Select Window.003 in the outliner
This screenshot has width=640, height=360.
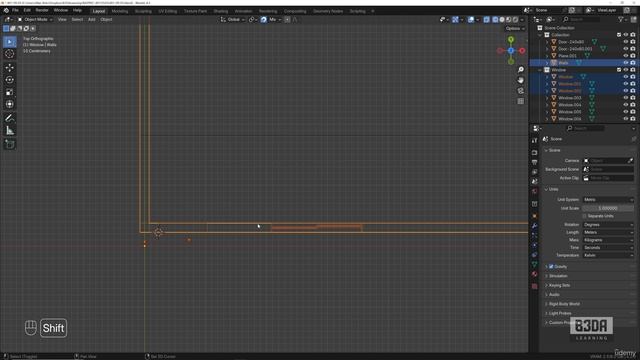click(569, 98)
